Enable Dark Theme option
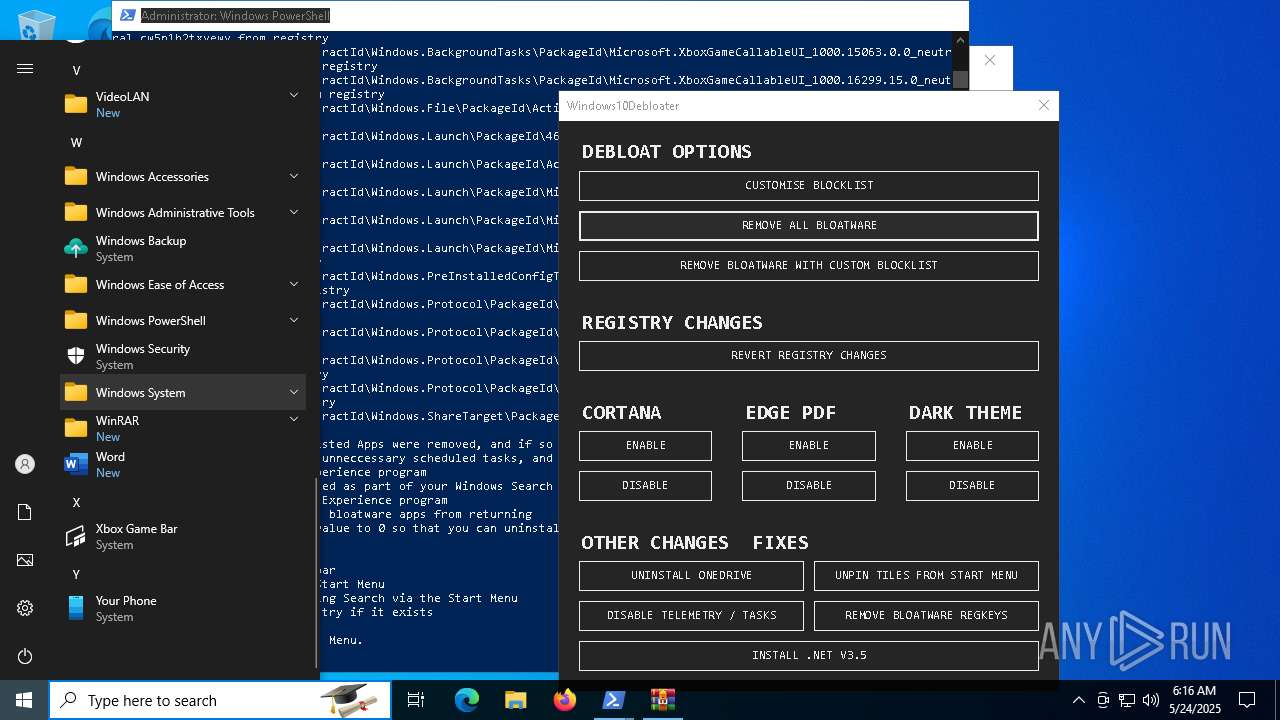Viewport: 1280px width, 720px height. [x=972, y=446]
